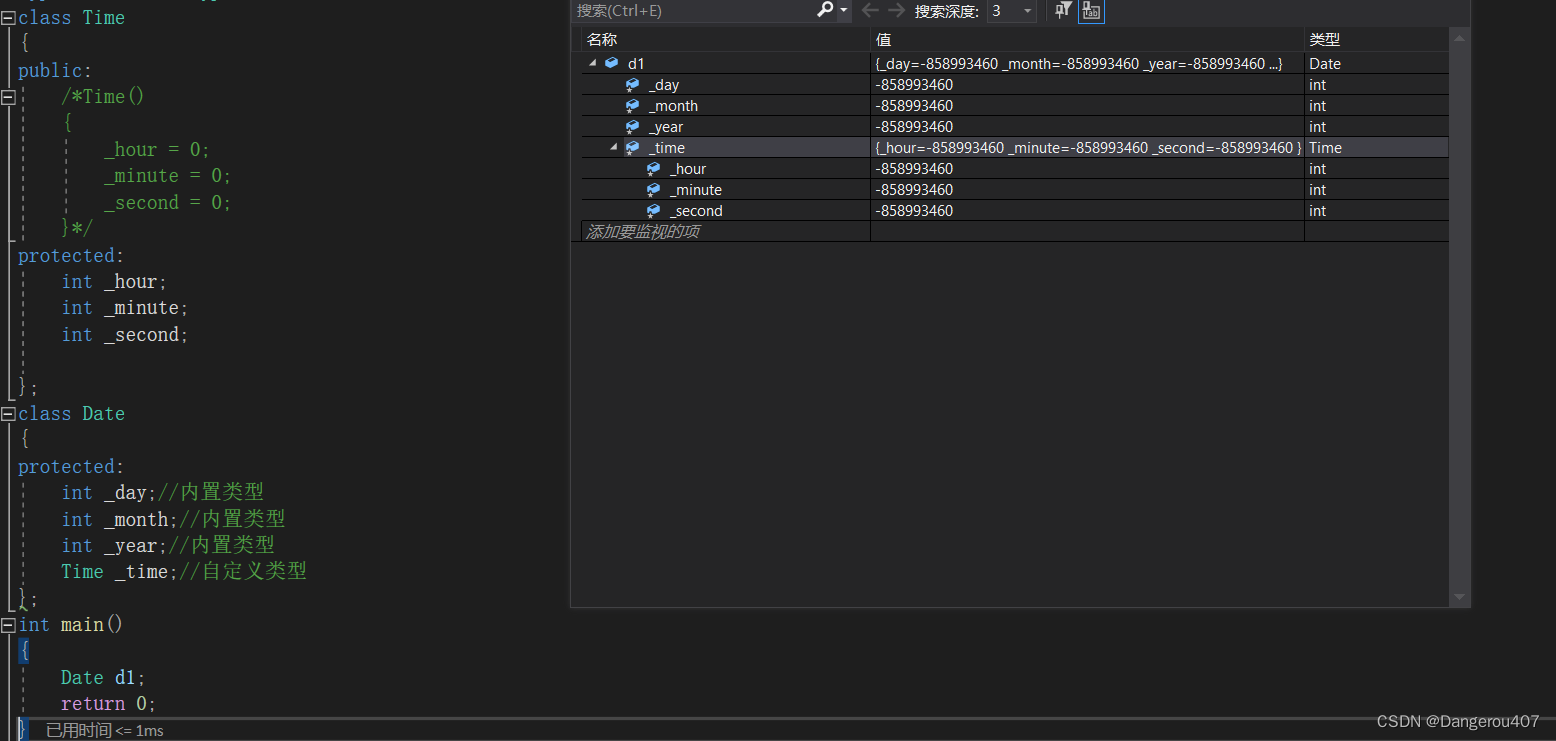Click the value cell of _second
This screenshot has height=741, width=1556.
(1087, 211)
